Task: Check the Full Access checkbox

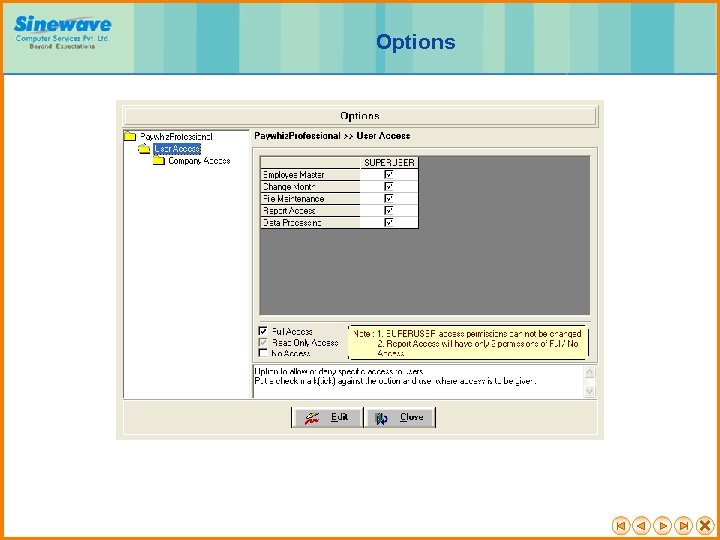Action: pos(263,331)
